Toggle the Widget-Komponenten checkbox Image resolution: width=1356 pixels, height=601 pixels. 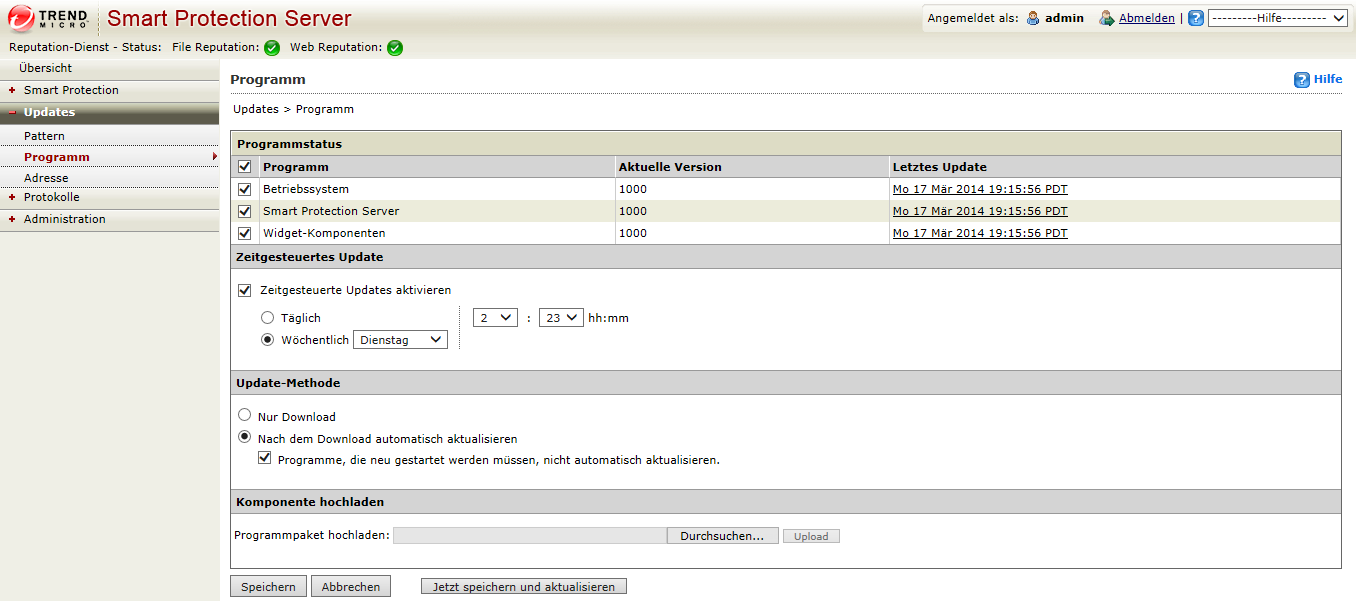click(245, 233)
